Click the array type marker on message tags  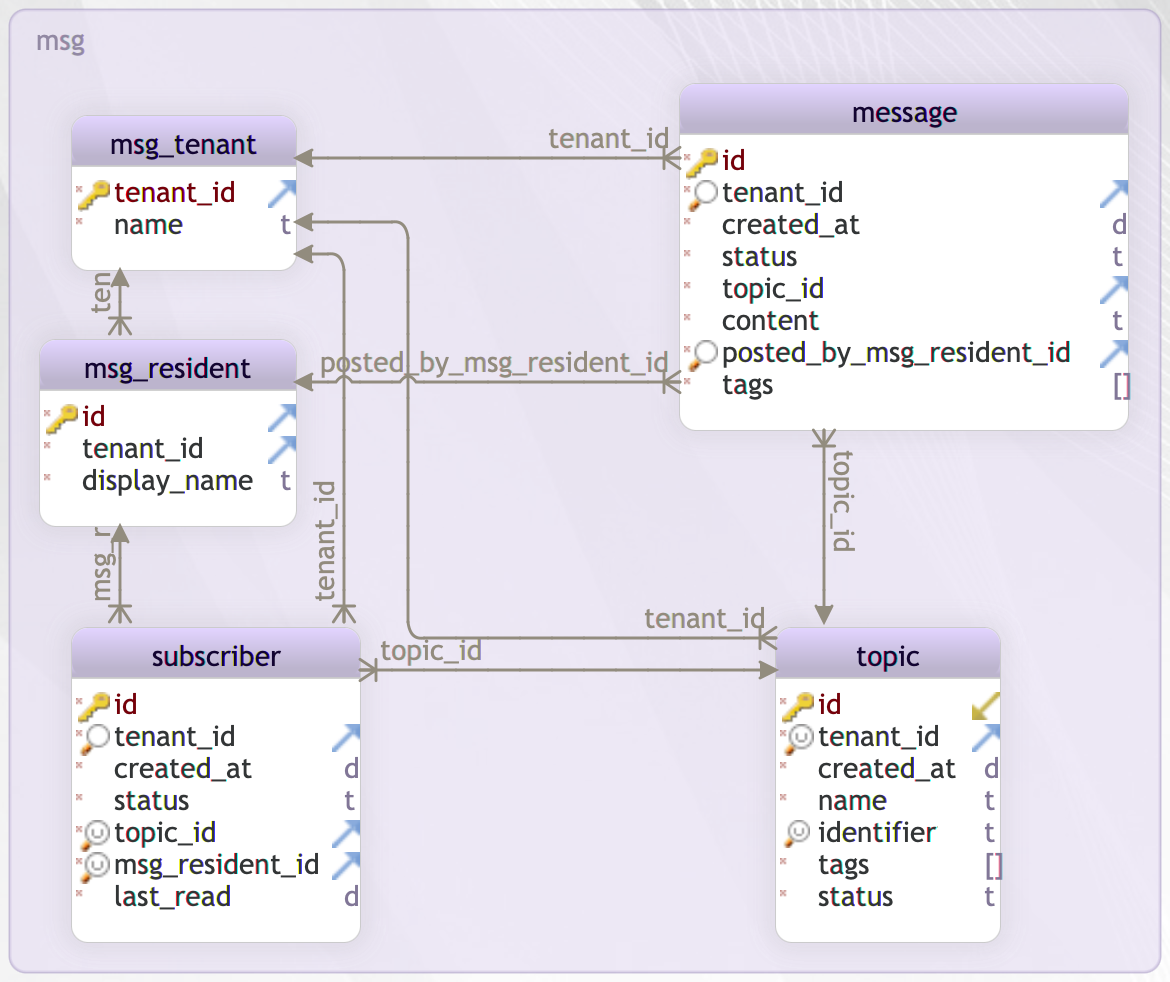1121,386
